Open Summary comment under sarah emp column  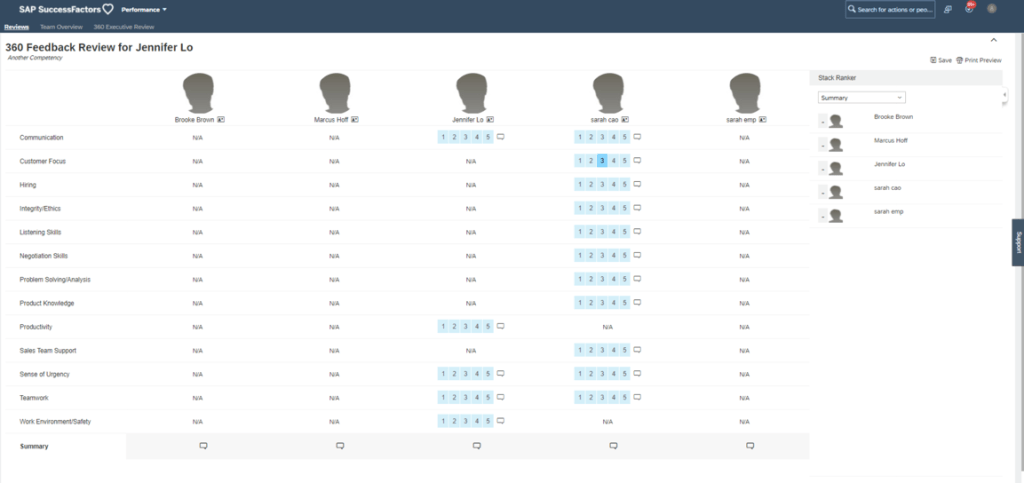click(749, 445)
